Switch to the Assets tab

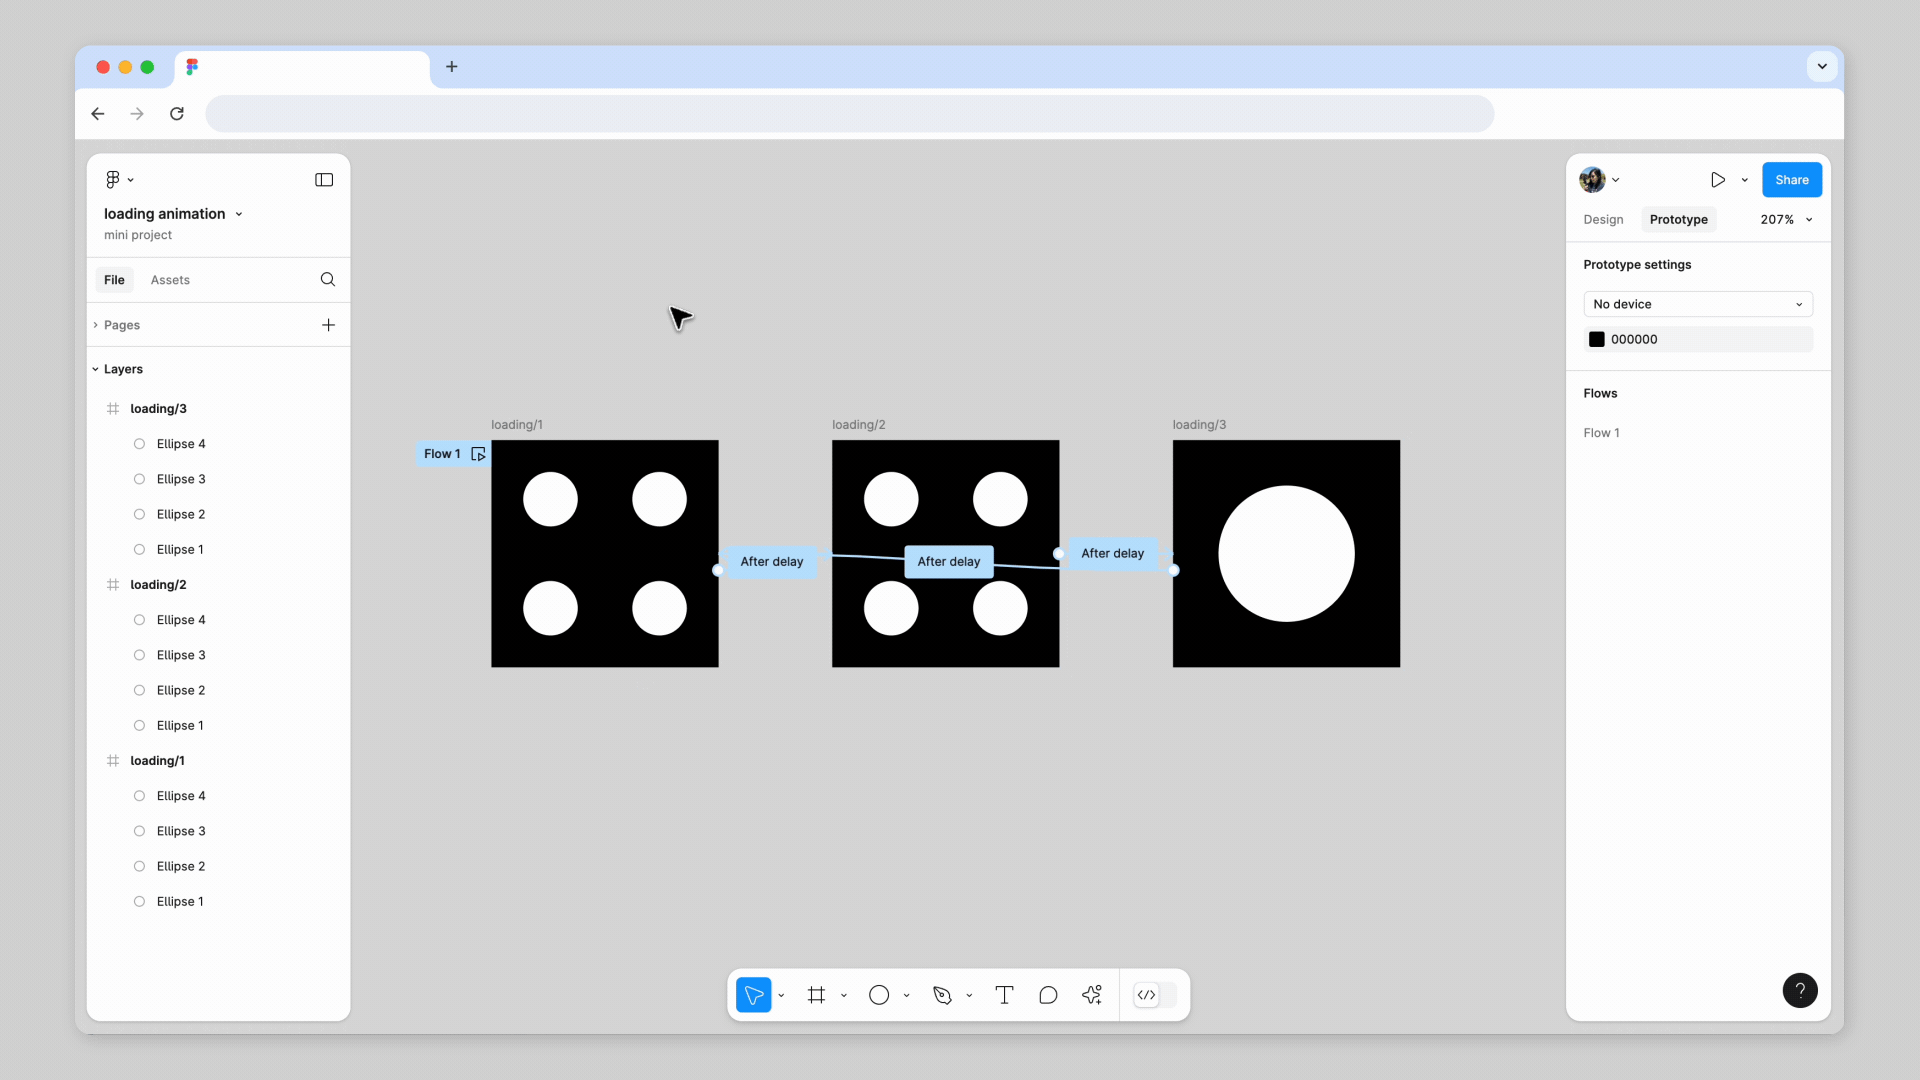170,280
